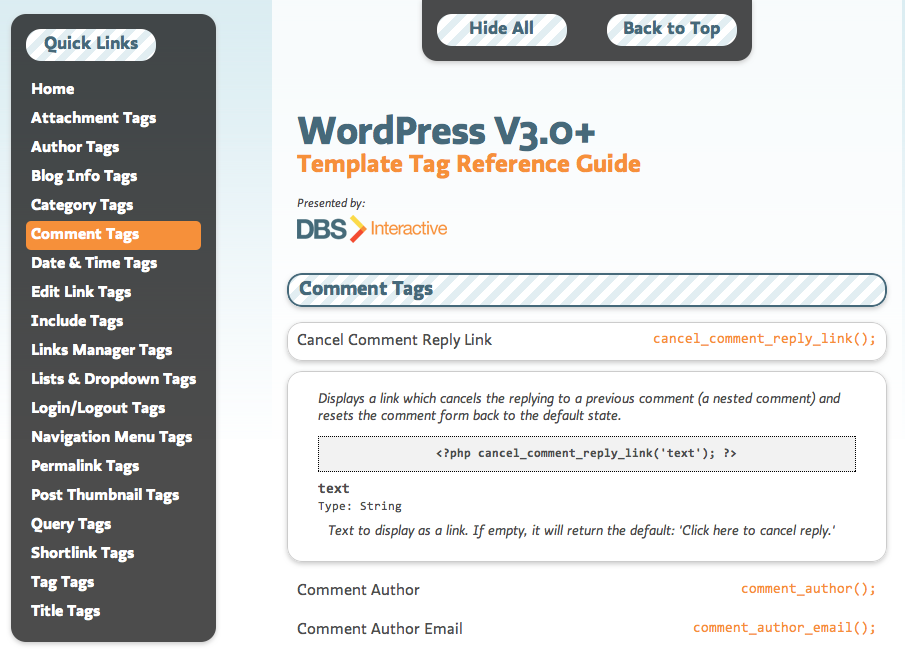Open Category Tags section
Screen dimensions: 905x651
point(82,205)
